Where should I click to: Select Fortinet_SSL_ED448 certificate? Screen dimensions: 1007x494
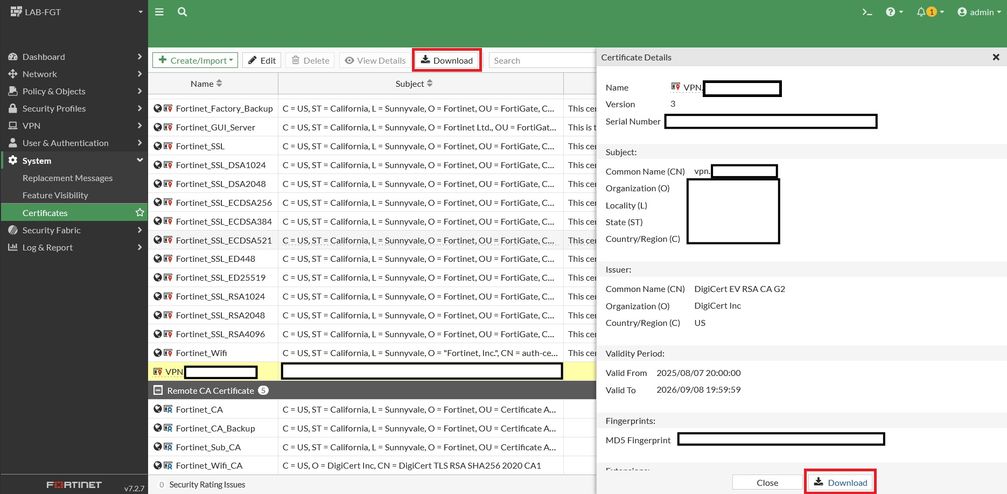click(372, 259)
